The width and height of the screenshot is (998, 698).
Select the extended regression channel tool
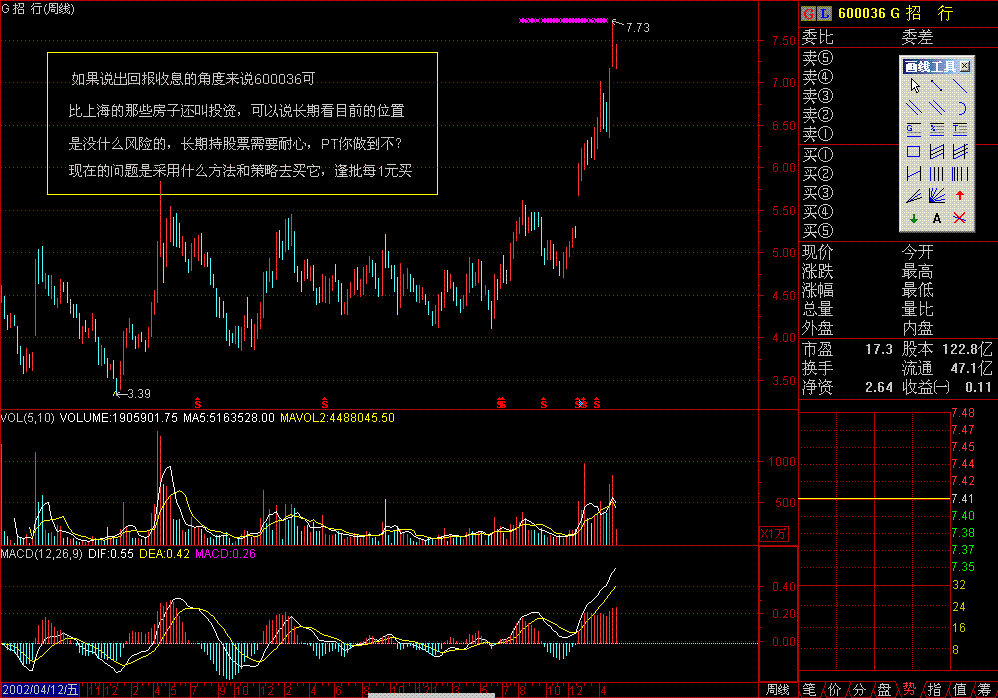tap(960, 152)
